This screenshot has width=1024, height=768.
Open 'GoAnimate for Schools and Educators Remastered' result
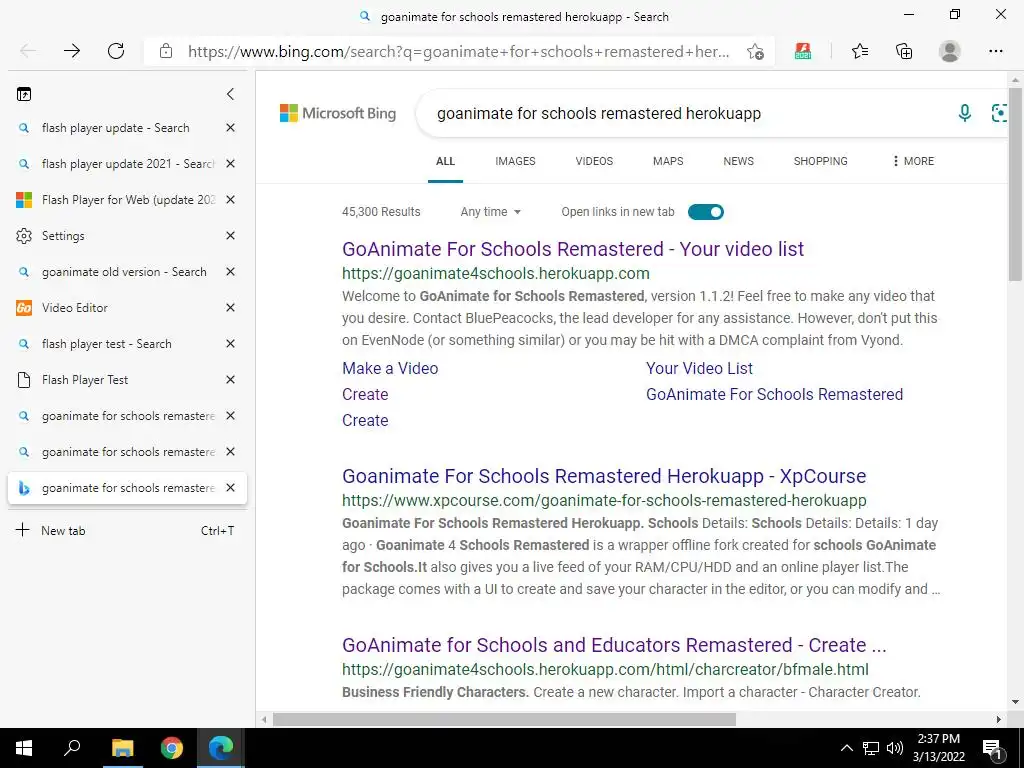614,645
